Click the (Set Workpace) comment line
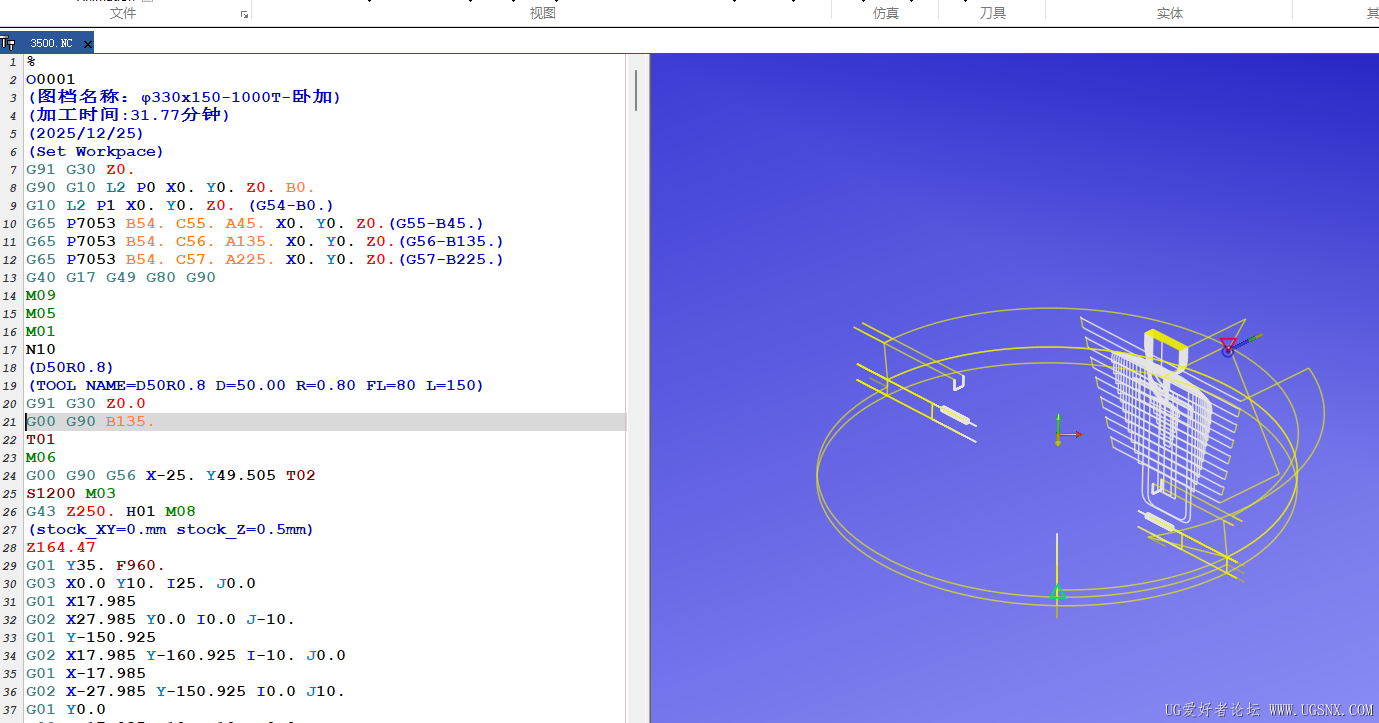Viewport: 1379px width, 723px height. click(x=95, y=152)
